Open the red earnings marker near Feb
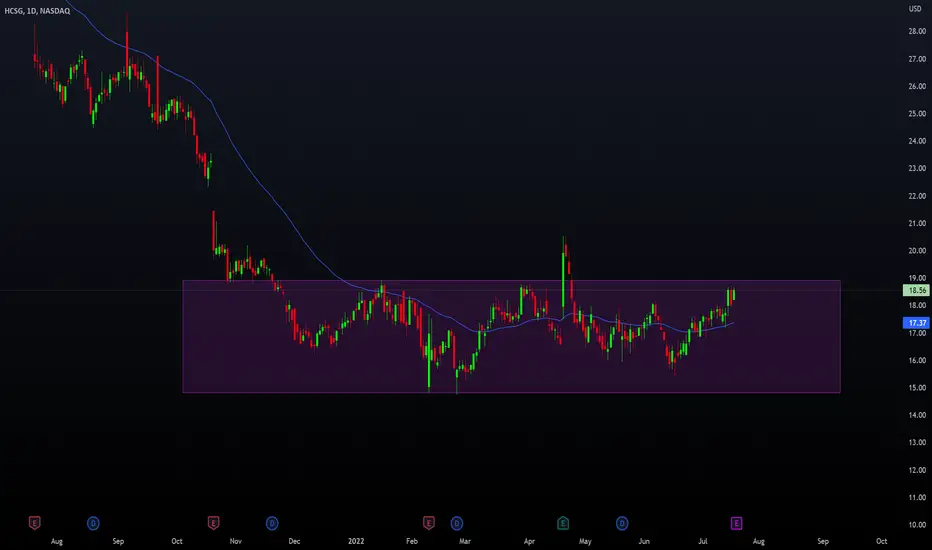Image resolution: width=932 pixels, height=550 pixels. tap(429, 523)
